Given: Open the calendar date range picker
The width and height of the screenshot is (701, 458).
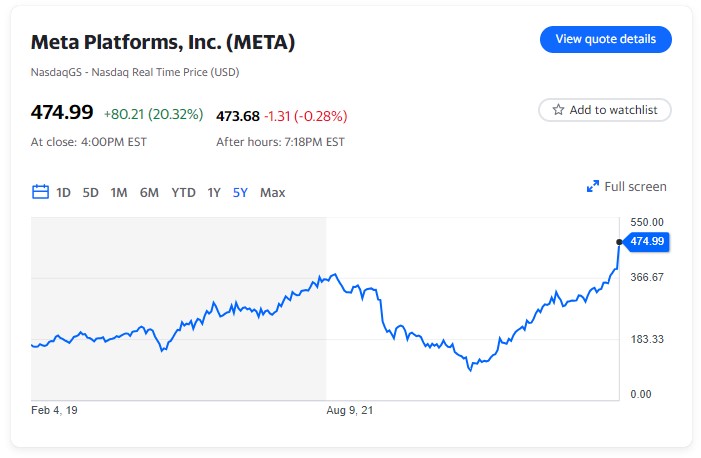Looking at the screenshot, I should tap(41, 192).
